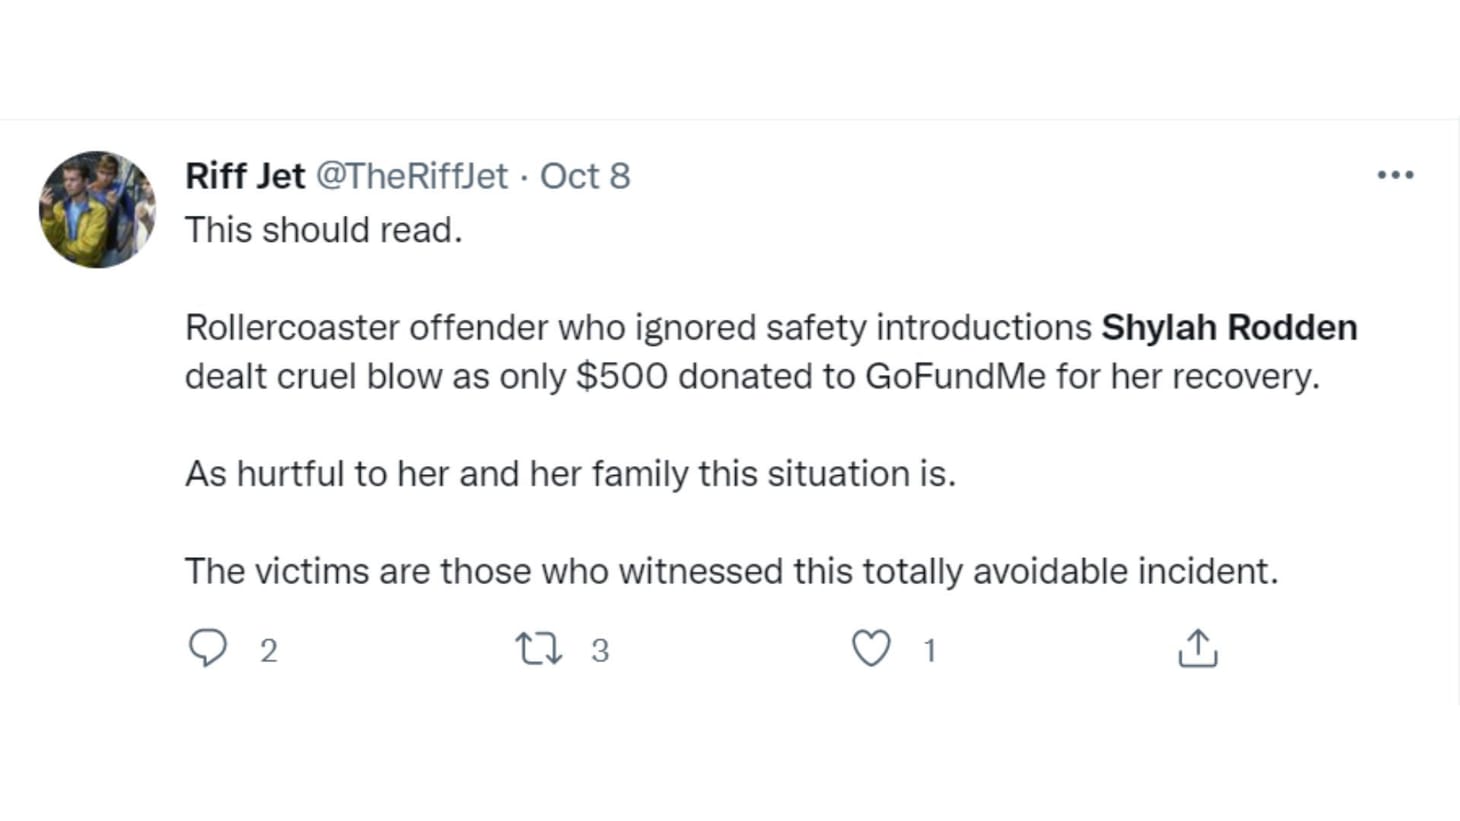Click the three-dot more options icon
This screenshot has height=821, width=1460.
point(1395,175)
